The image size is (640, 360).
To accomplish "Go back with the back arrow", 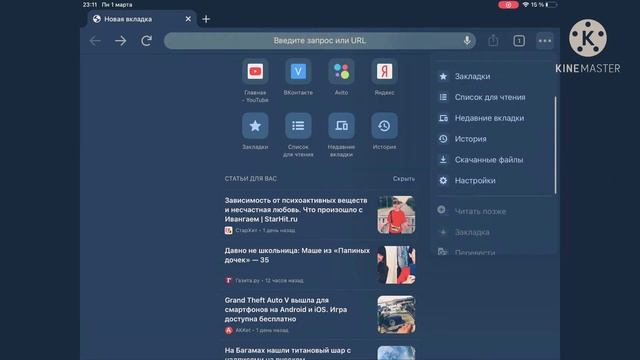I will point(95,41).
